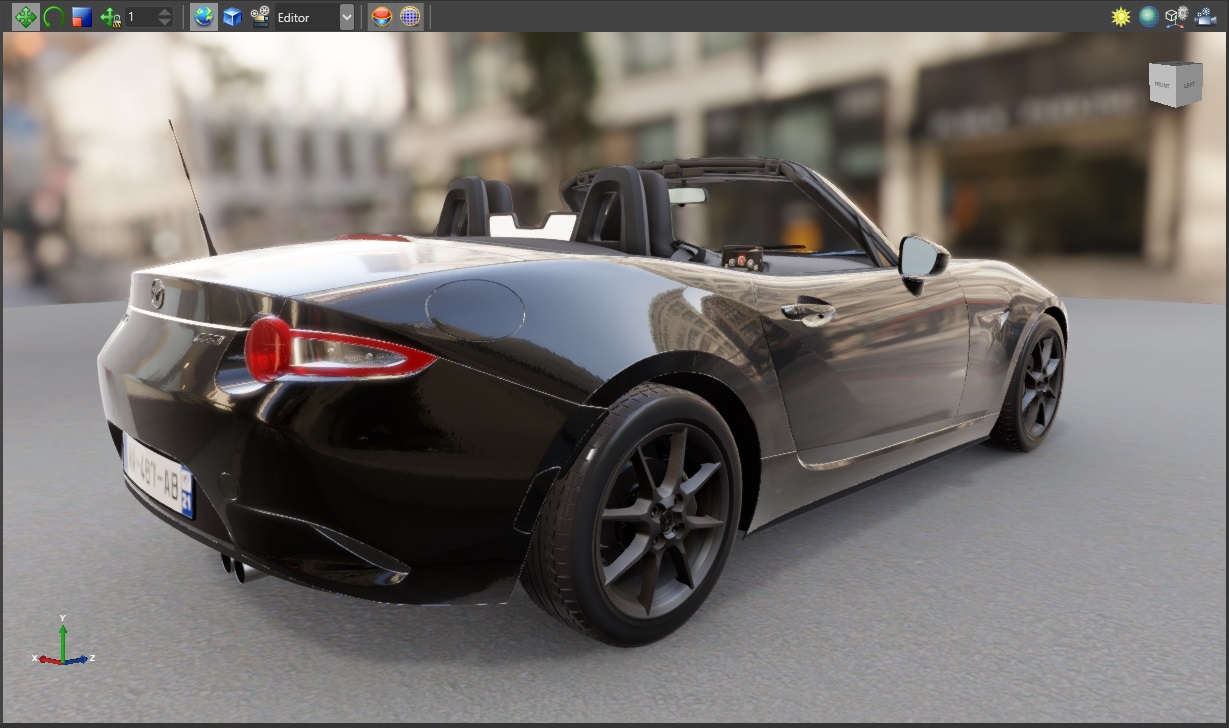Click the blue cube local space icon
The width and height of the screenshot is (1229, 728).
tap(232, 17)
